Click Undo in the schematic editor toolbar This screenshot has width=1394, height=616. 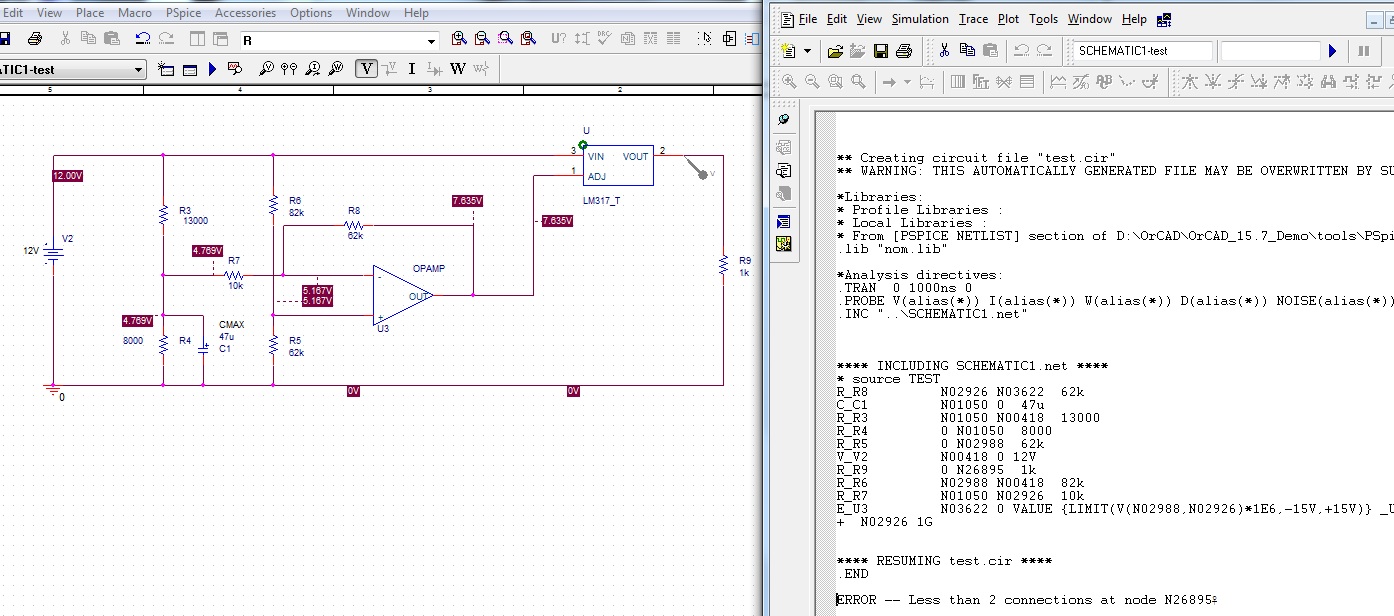pos(142,39)
